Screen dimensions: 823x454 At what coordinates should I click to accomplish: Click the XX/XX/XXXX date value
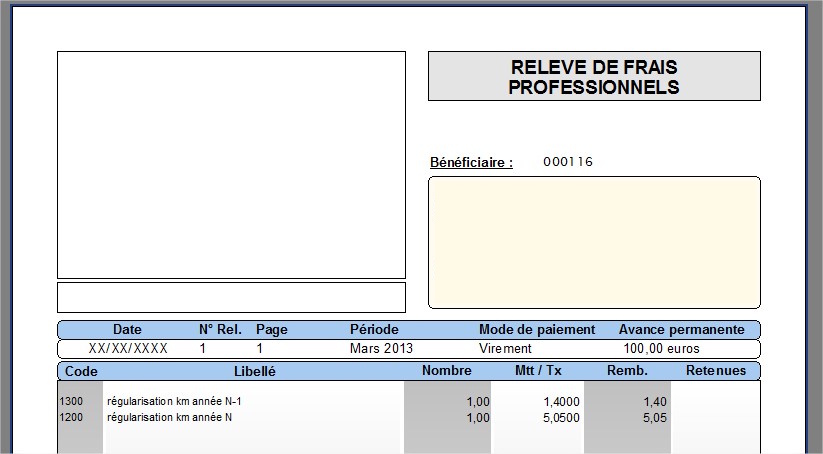pyautogui.click(x=128, y=349)
